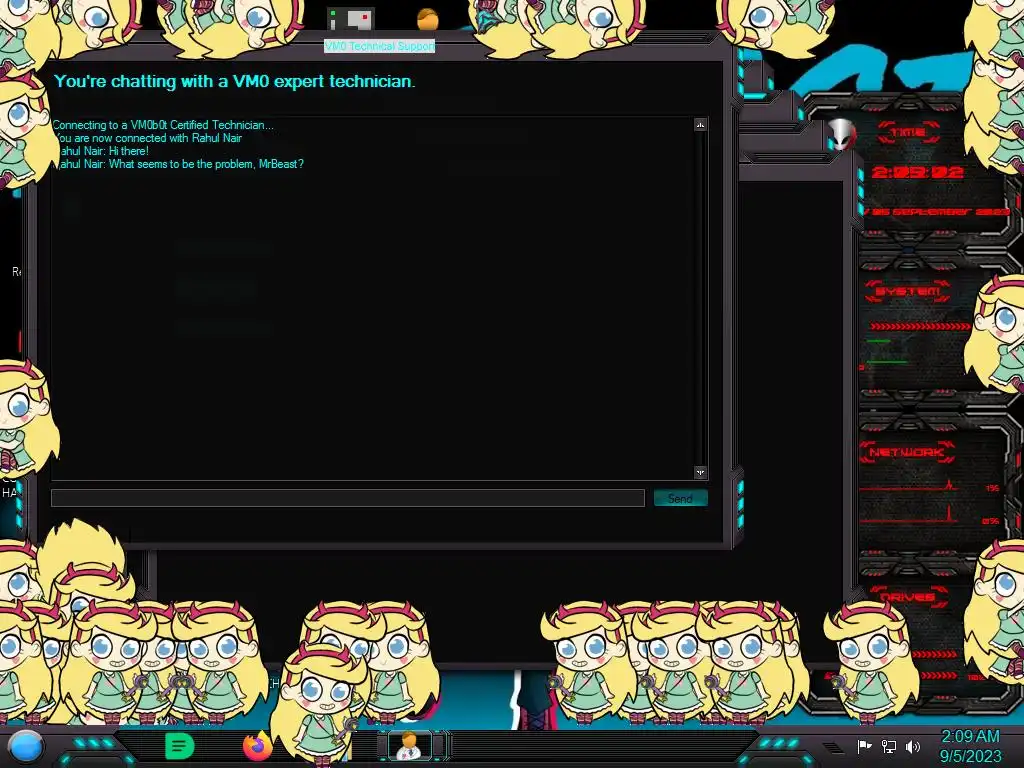
Task: Open the volume speaker tray icon
Action: 913,746
